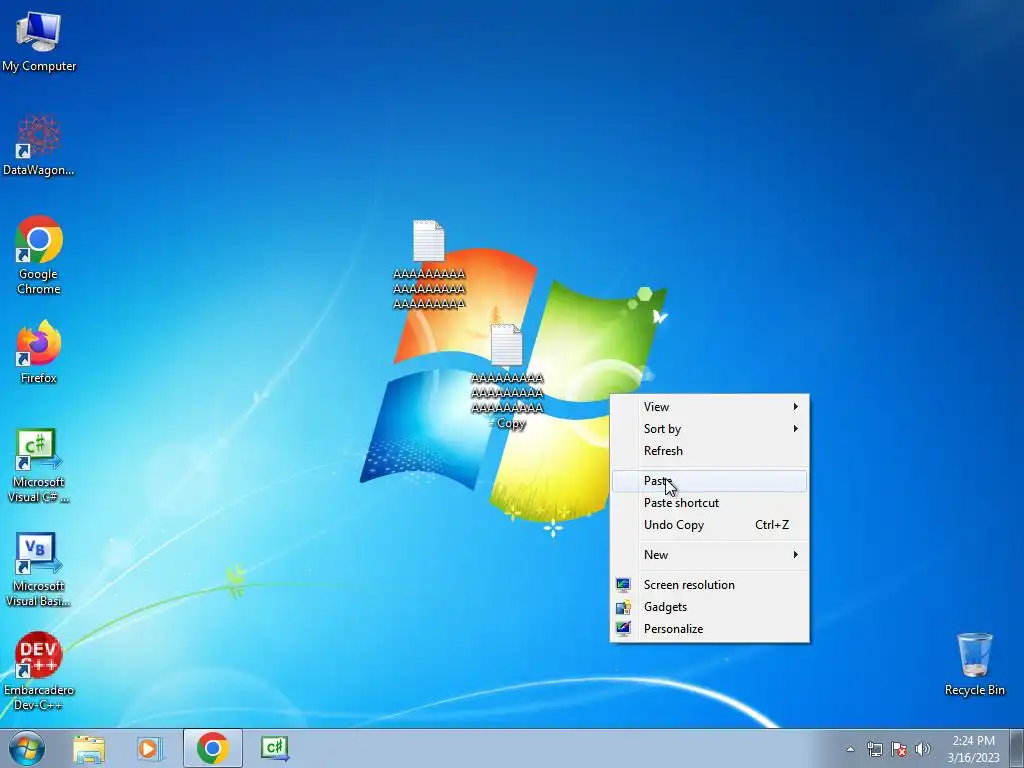Select the AAAAAAAAA text file without Copy suffix
The image size is (1024, 768).
[x=429, y=264]
